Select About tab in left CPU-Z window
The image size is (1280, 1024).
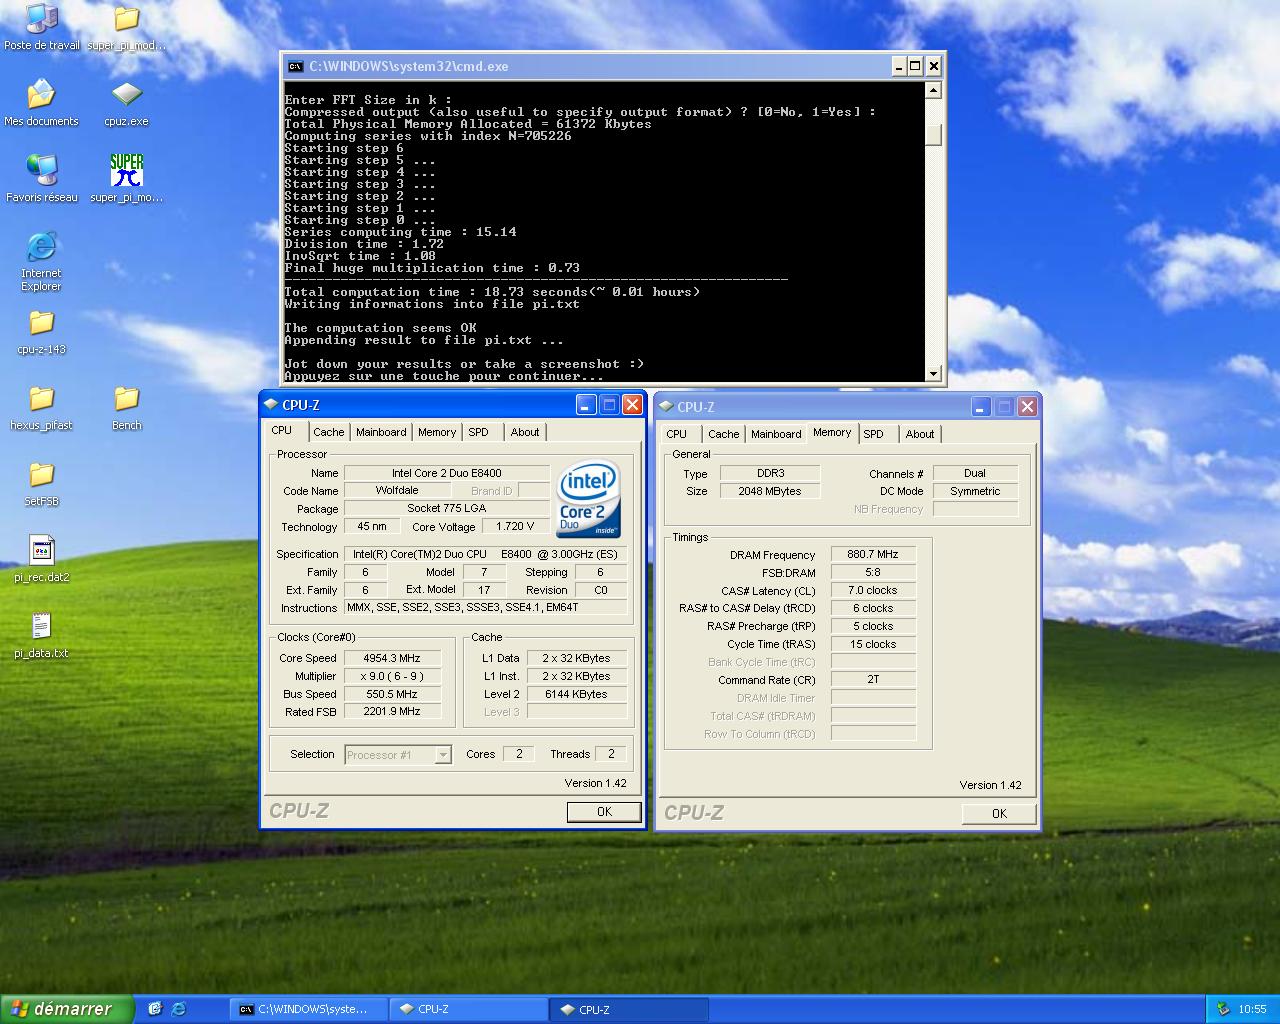click(525, 432)
